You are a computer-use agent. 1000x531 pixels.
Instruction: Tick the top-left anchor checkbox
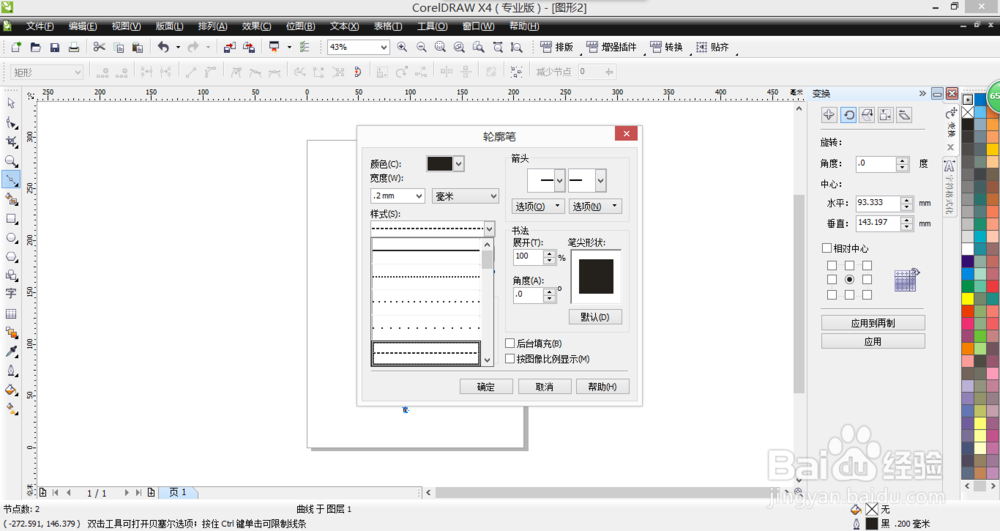tap(832, 265)
